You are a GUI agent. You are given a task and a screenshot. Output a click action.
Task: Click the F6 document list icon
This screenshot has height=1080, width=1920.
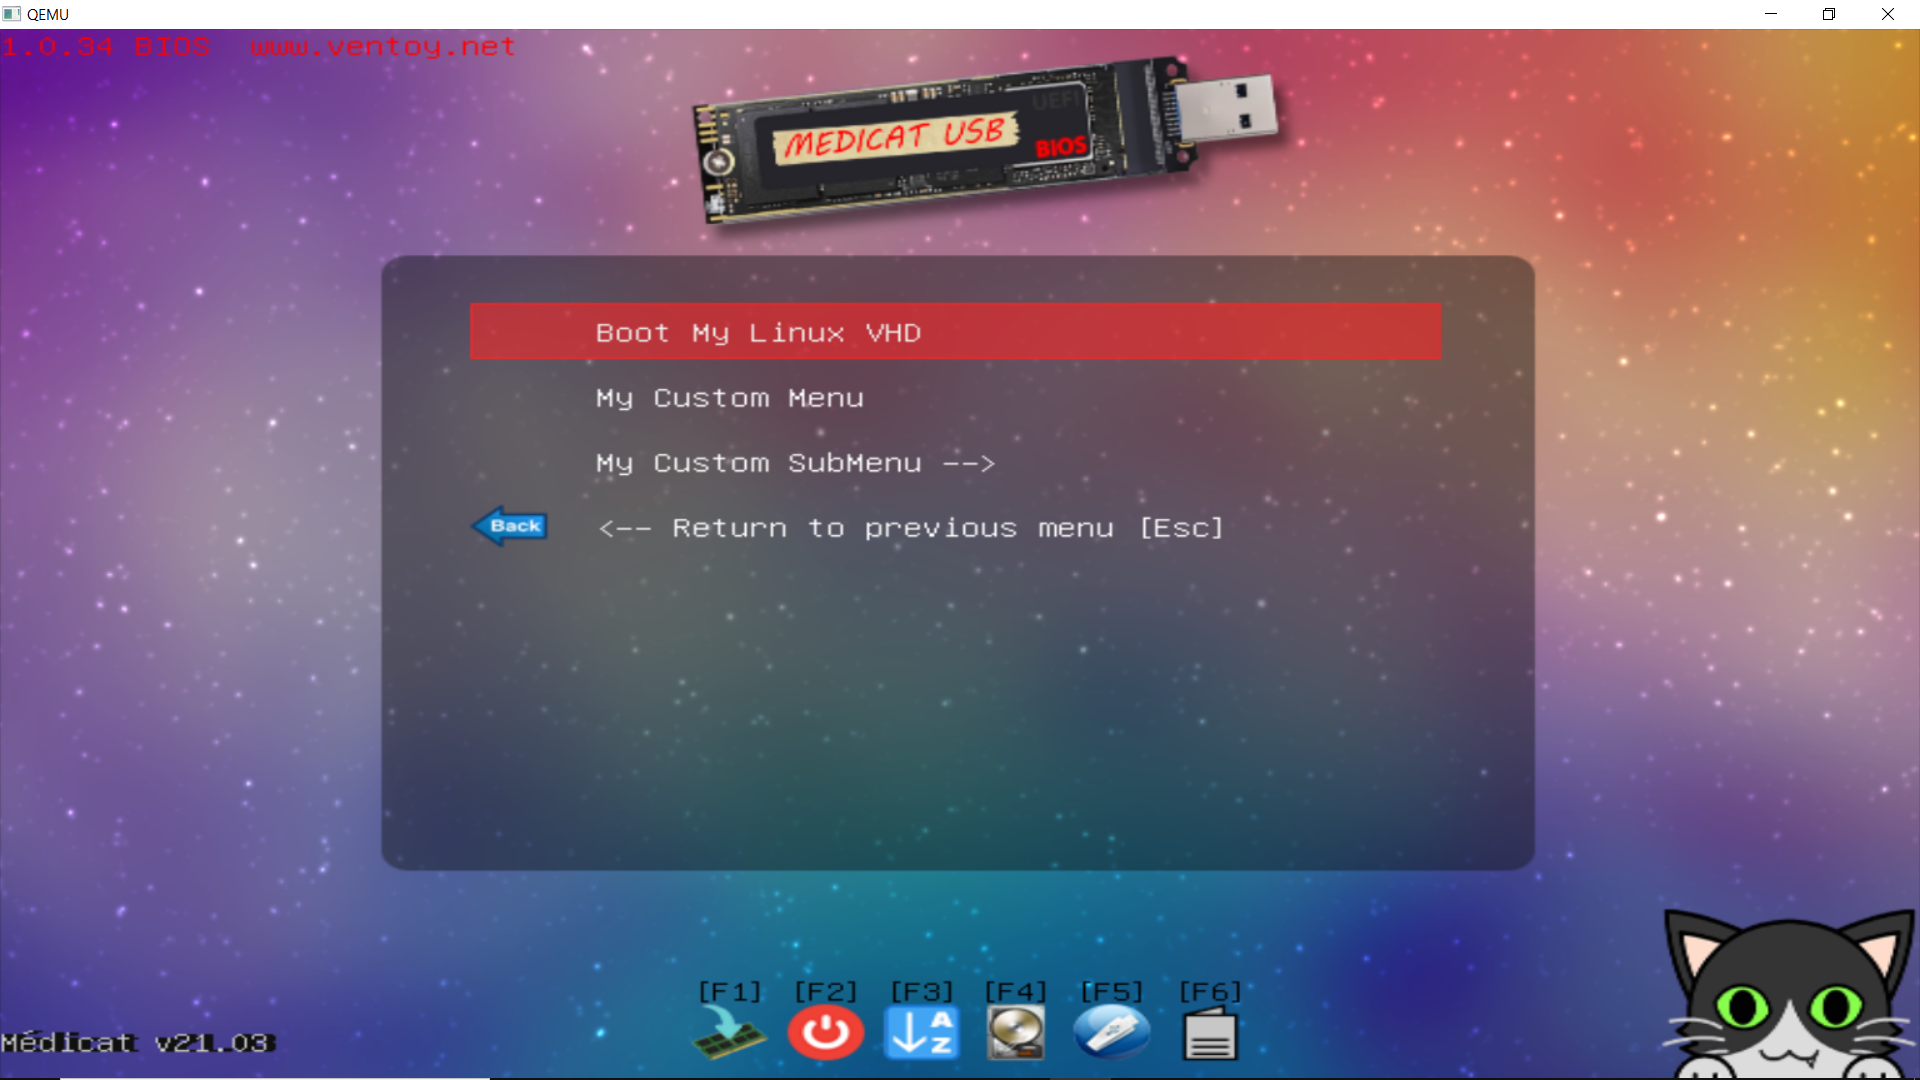1210,1033
